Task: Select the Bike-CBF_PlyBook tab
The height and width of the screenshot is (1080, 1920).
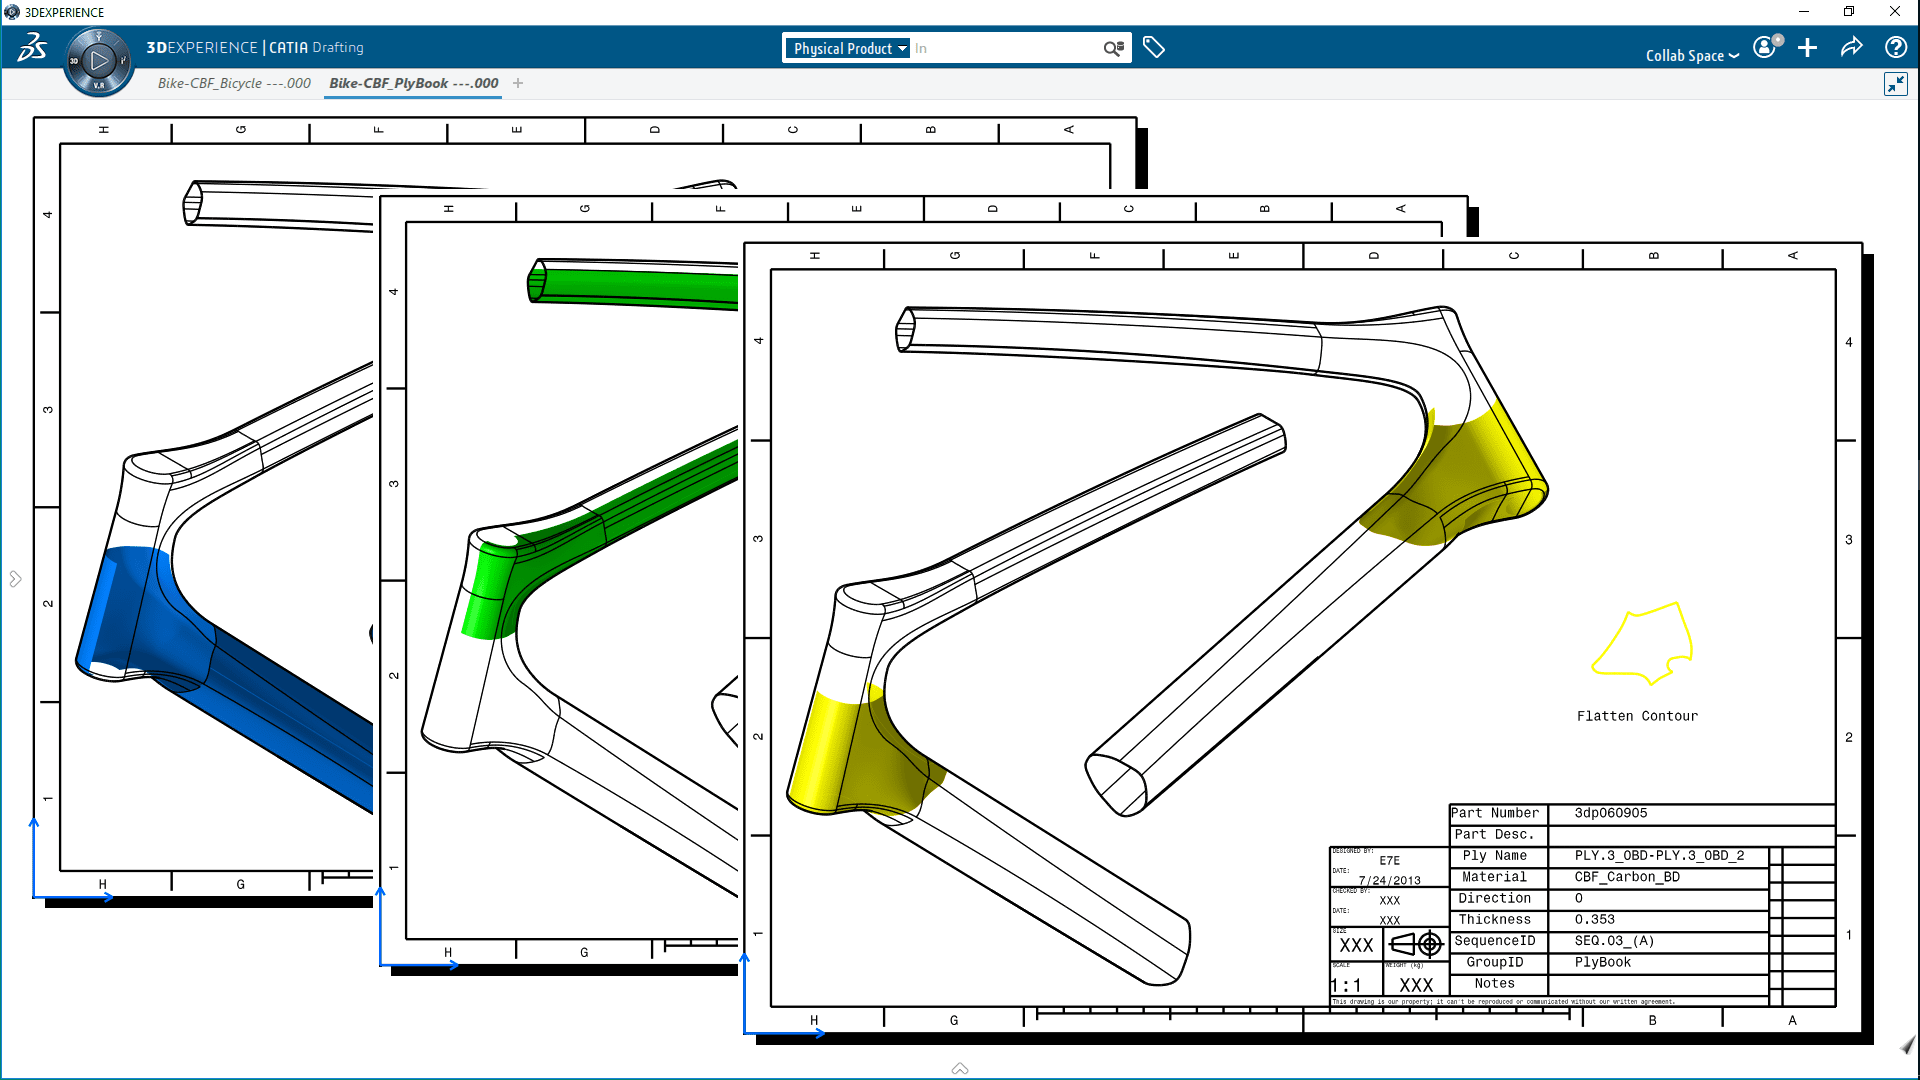Action: (x=413, y=83)
